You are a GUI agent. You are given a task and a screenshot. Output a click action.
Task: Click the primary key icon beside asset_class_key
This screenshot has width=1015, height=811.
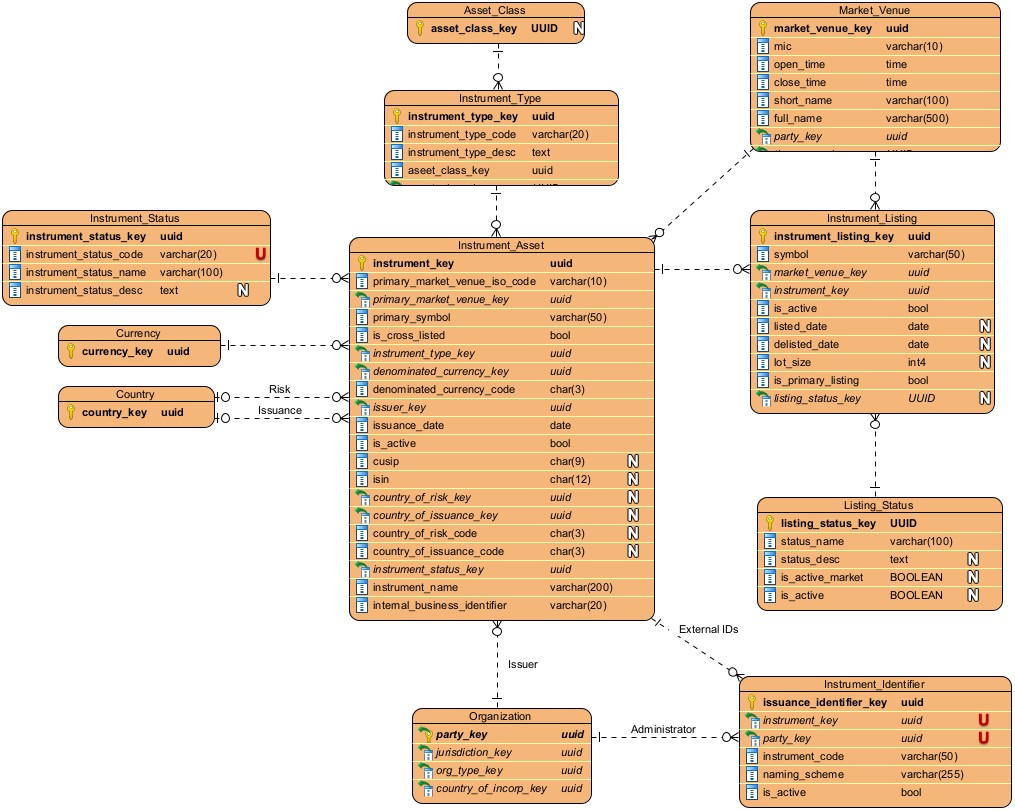pos(421,29)
